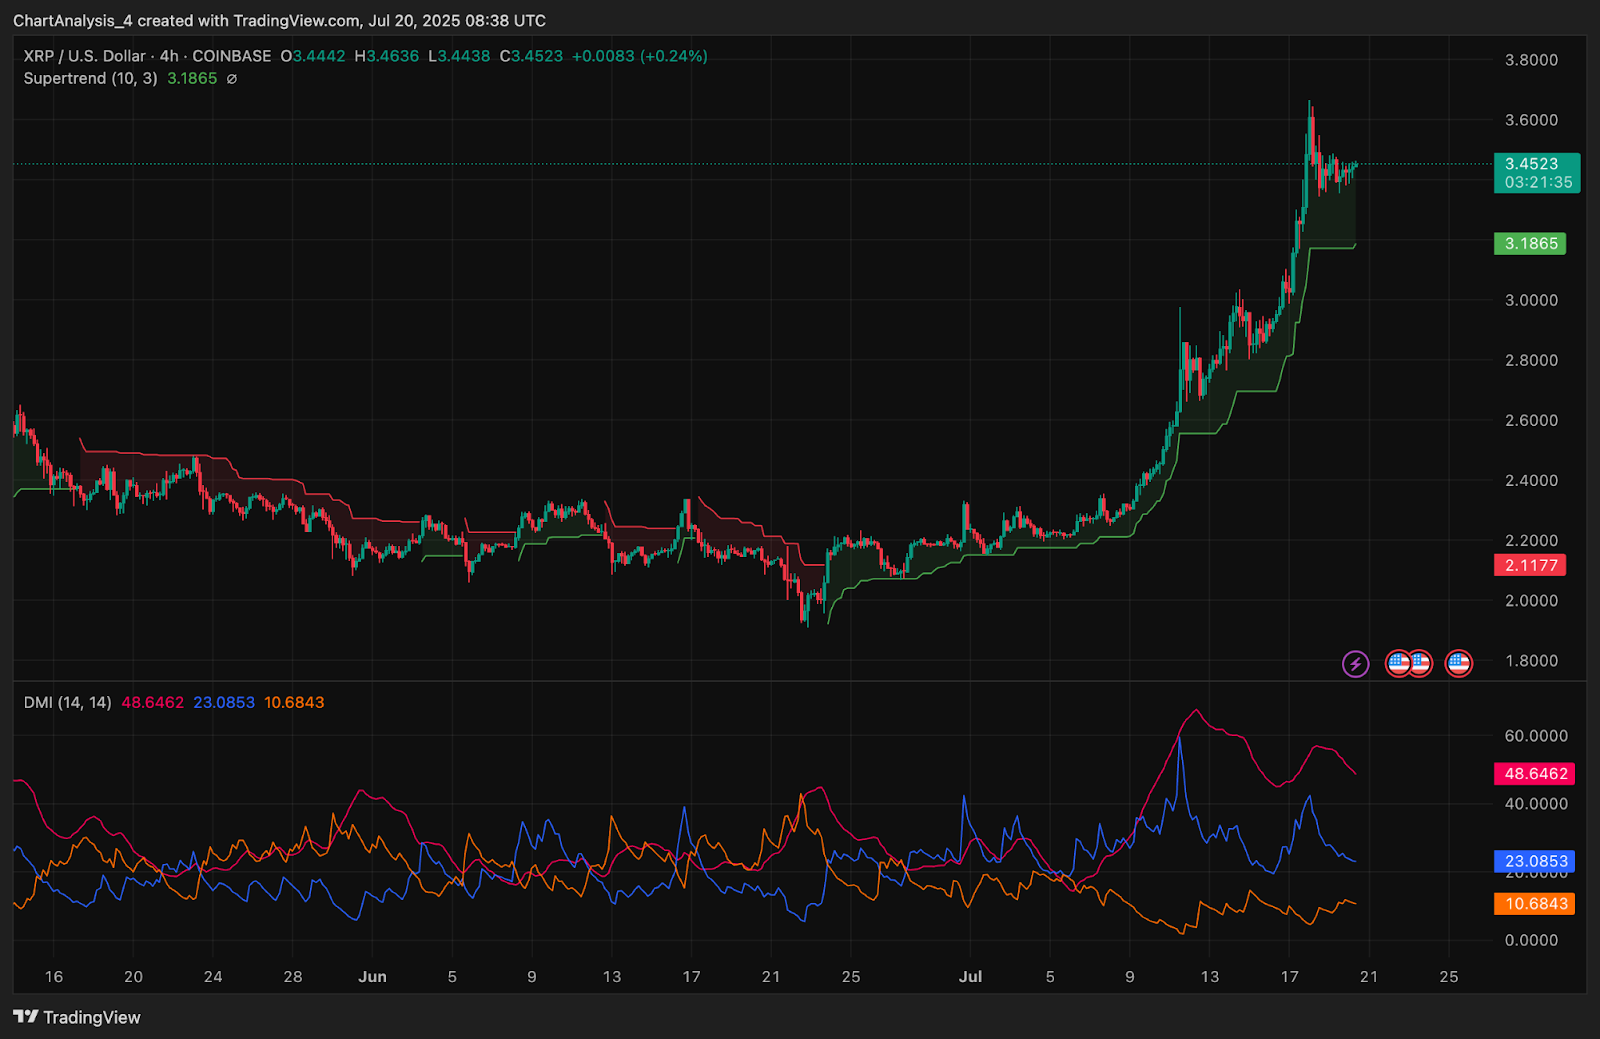This screenshot has width=1600, height=1039.
Task: Click the green 3.1865 Supertrend price label
Action: pyautogui.click(x=1530, y=243)
